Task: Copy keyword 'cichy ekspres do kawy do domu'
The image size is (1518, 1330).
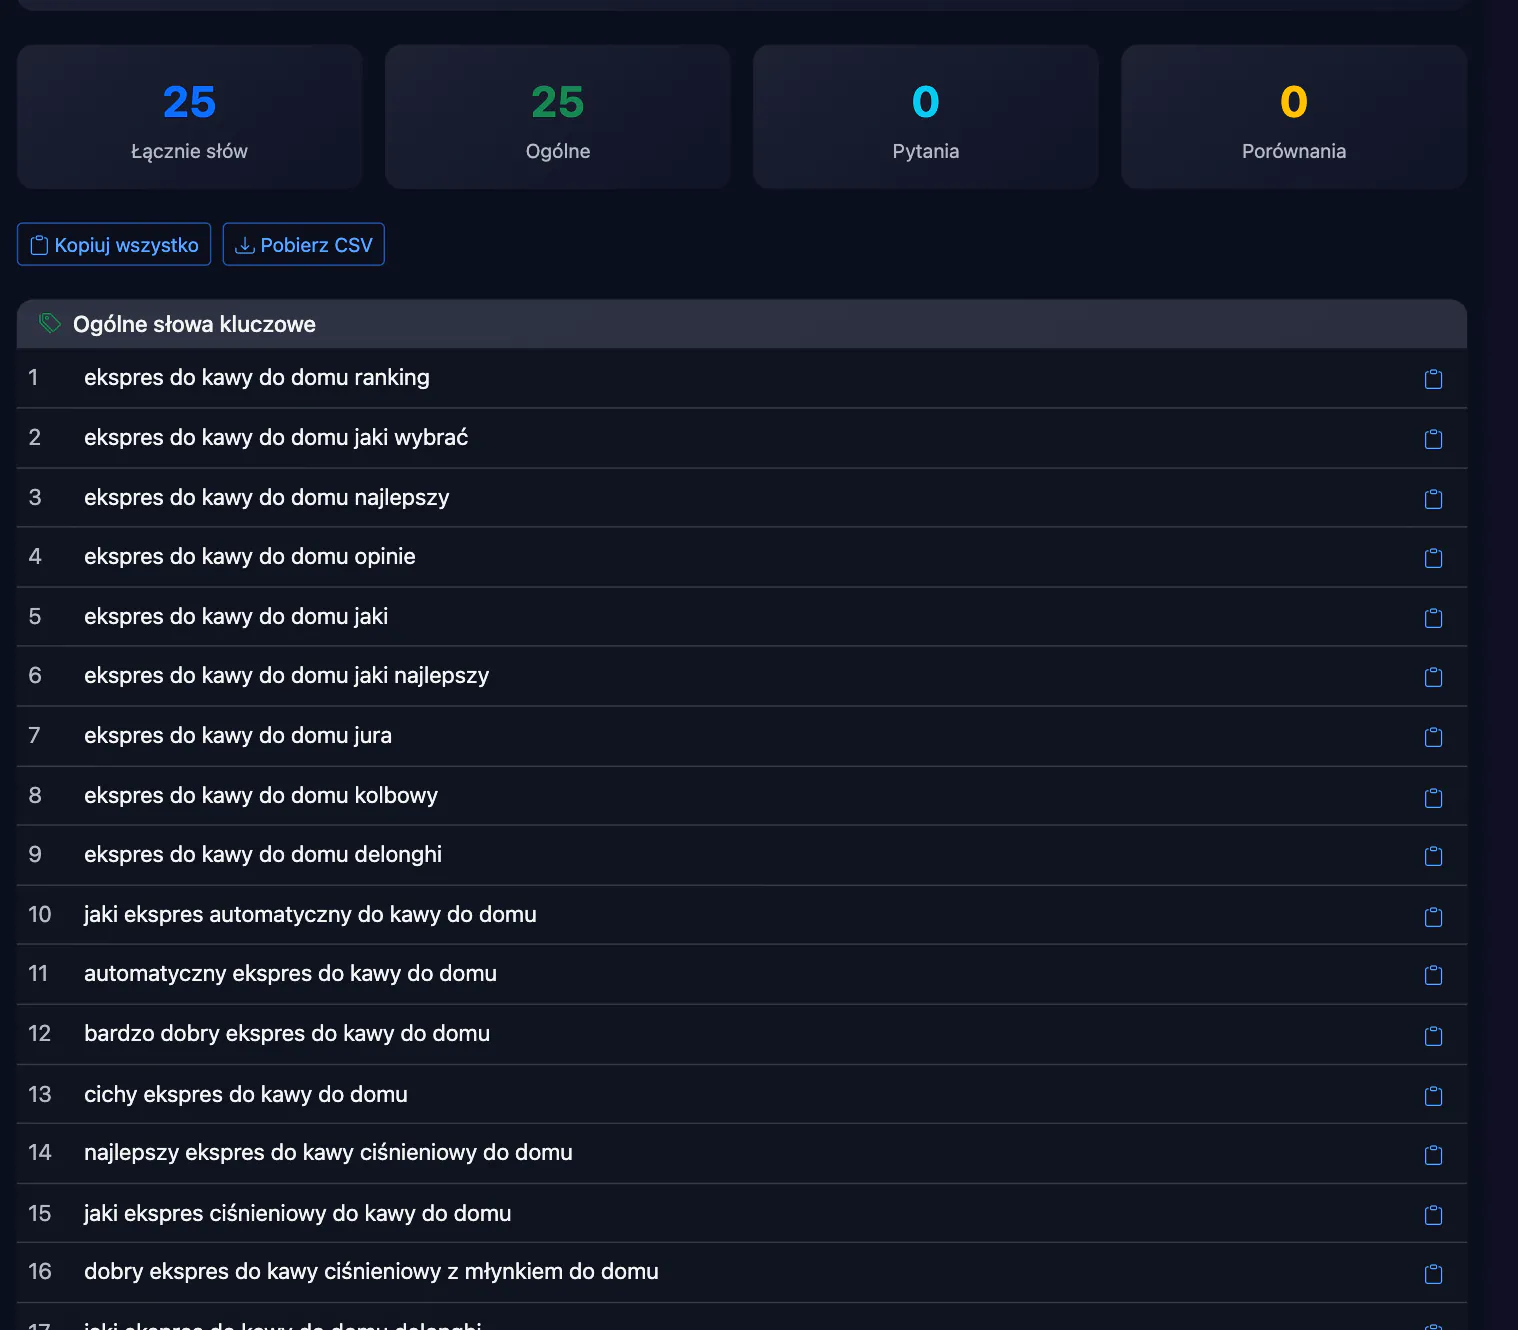Action: pyautogui.click(x=1433, y=1096)
